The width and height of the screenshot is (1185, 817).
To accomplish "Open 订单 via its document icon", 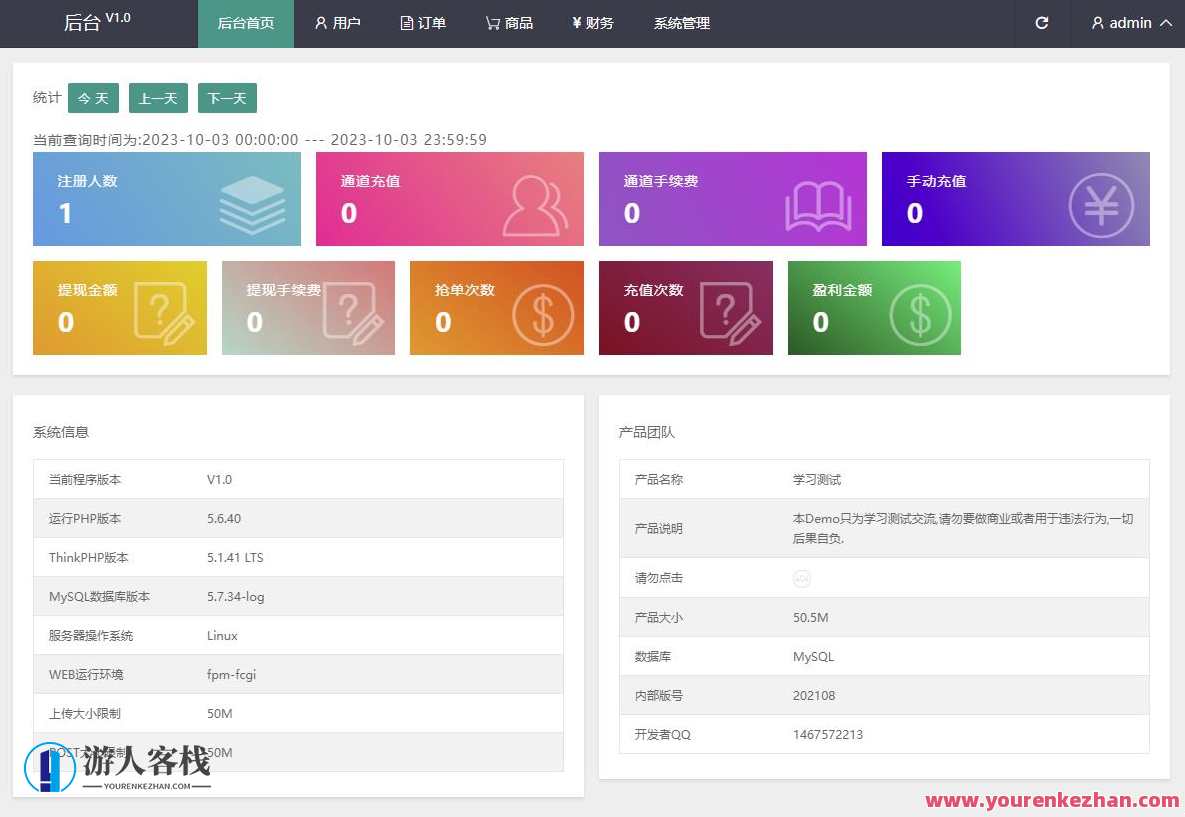I will (x=405, y=23).
